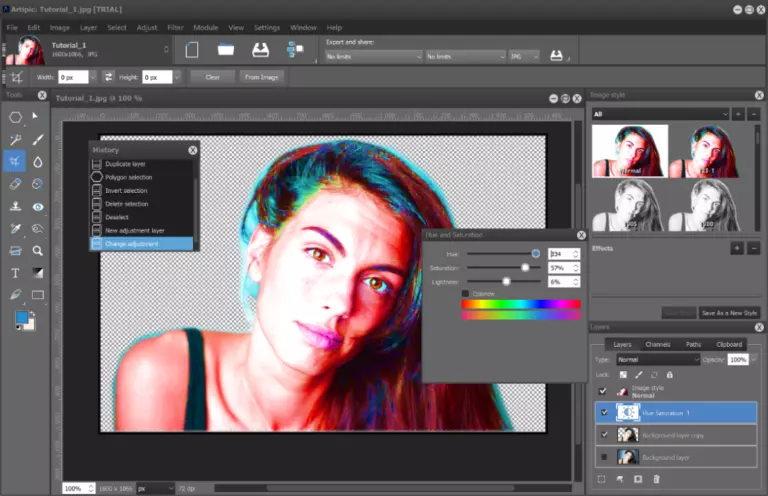Expand the Image style All dropdown
Viewport: 768px width, 496px height.
click(659, 114)
